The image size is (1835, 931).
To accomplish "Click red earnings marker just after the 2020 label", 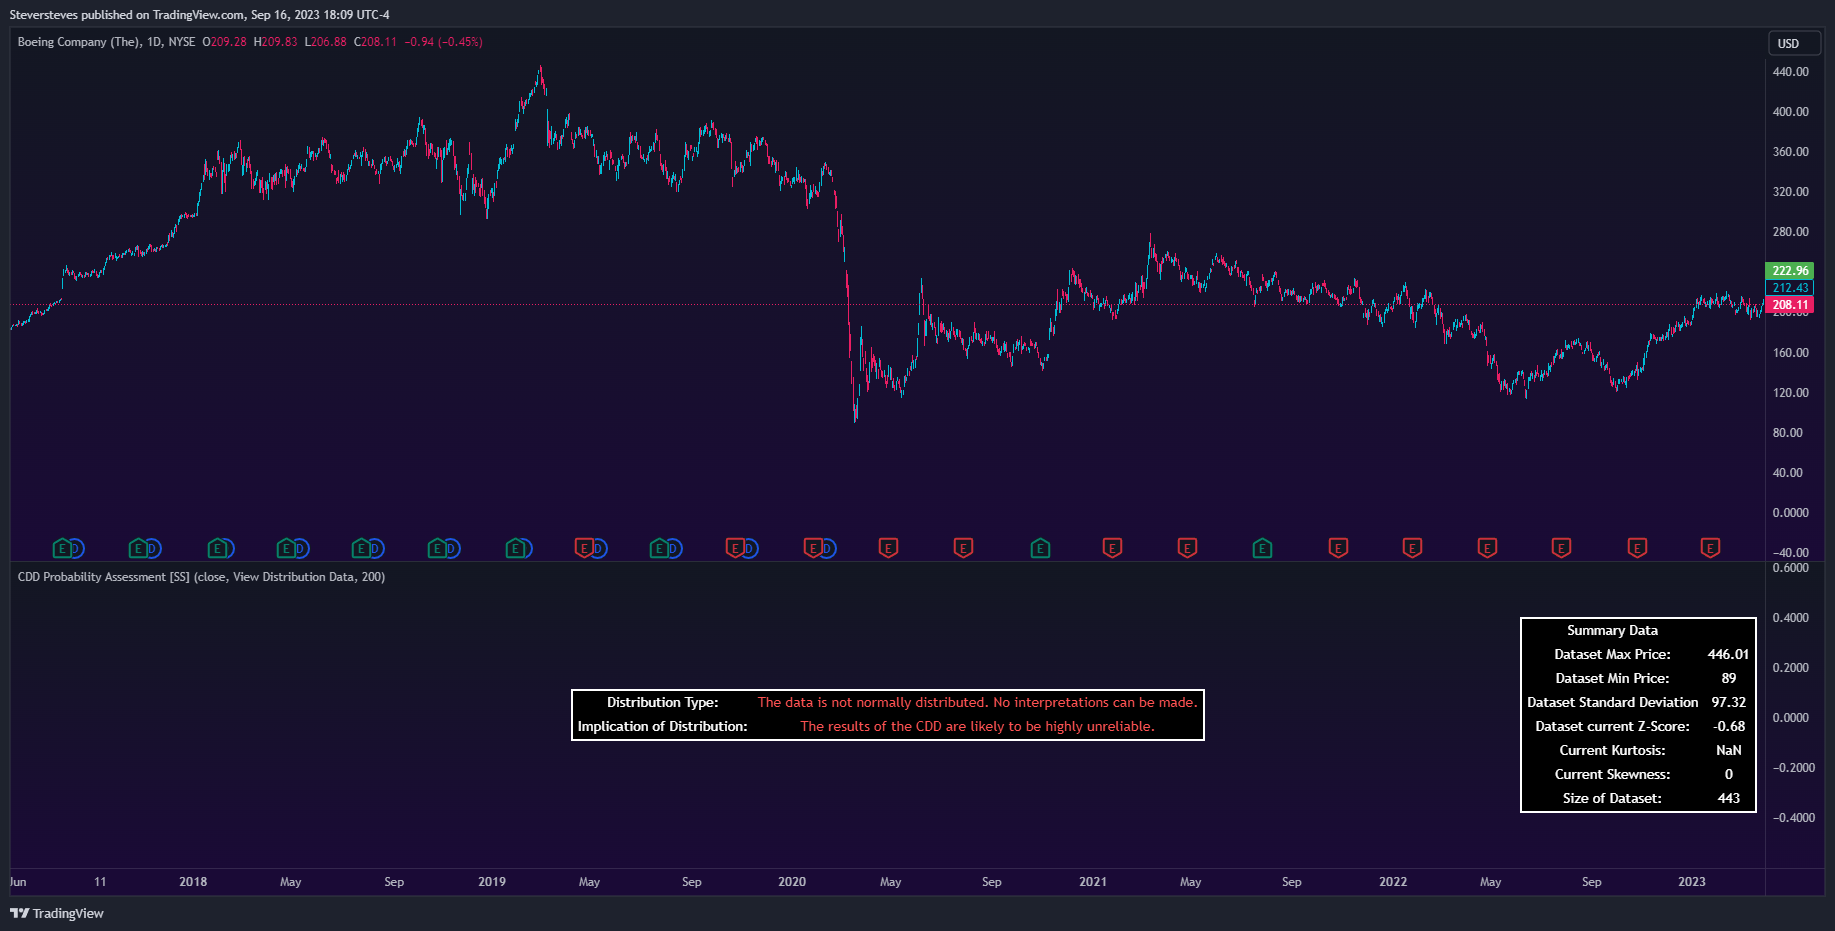I will (x=813, y=548).
